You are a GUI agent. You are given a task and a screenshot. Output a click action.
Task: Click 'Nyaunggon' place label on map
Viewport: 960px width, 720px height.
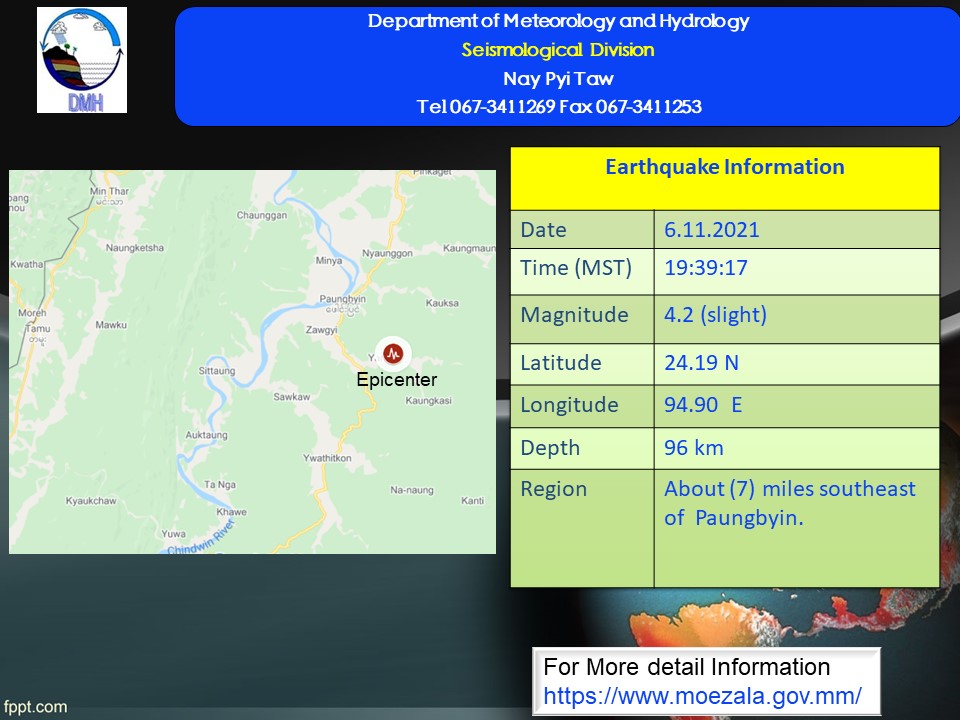(x=387, y=253)
